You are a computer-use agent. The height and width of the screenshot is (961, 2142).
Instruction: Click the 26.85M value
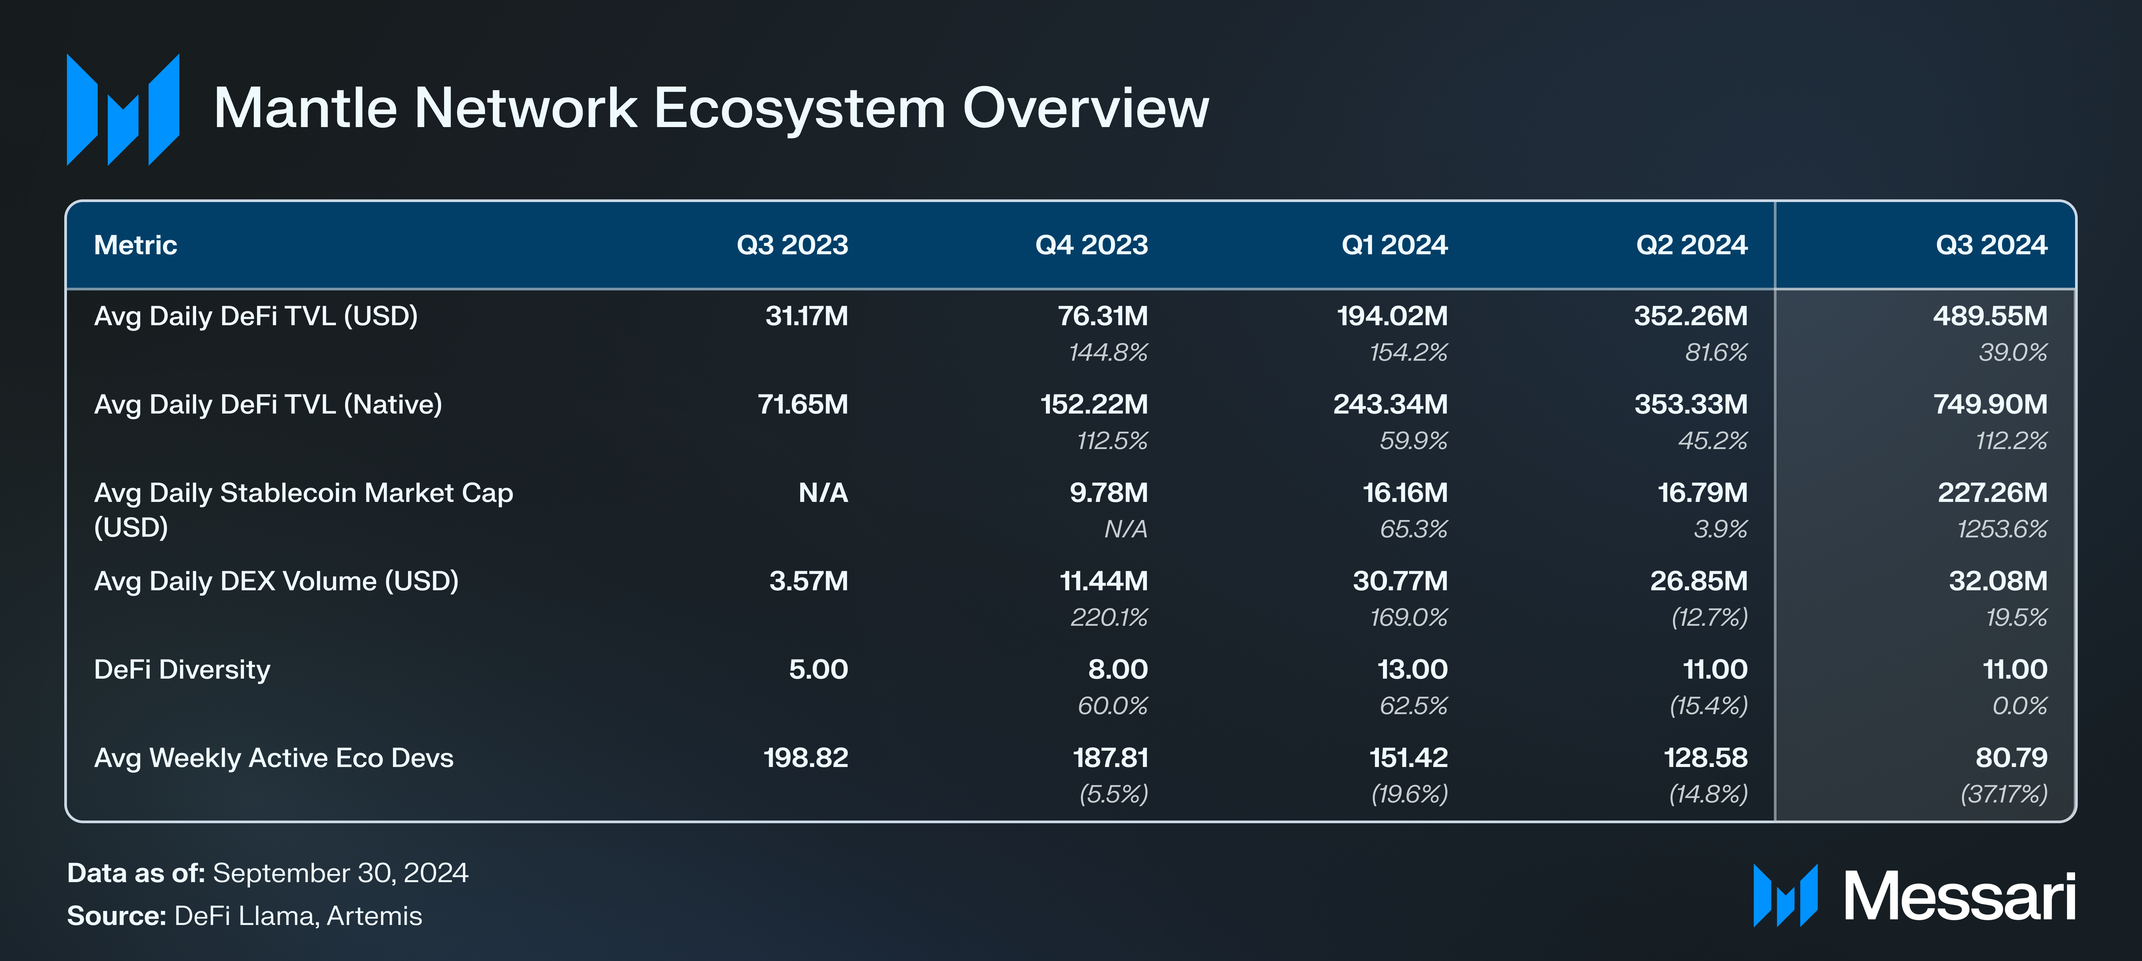coord(1699,581)
